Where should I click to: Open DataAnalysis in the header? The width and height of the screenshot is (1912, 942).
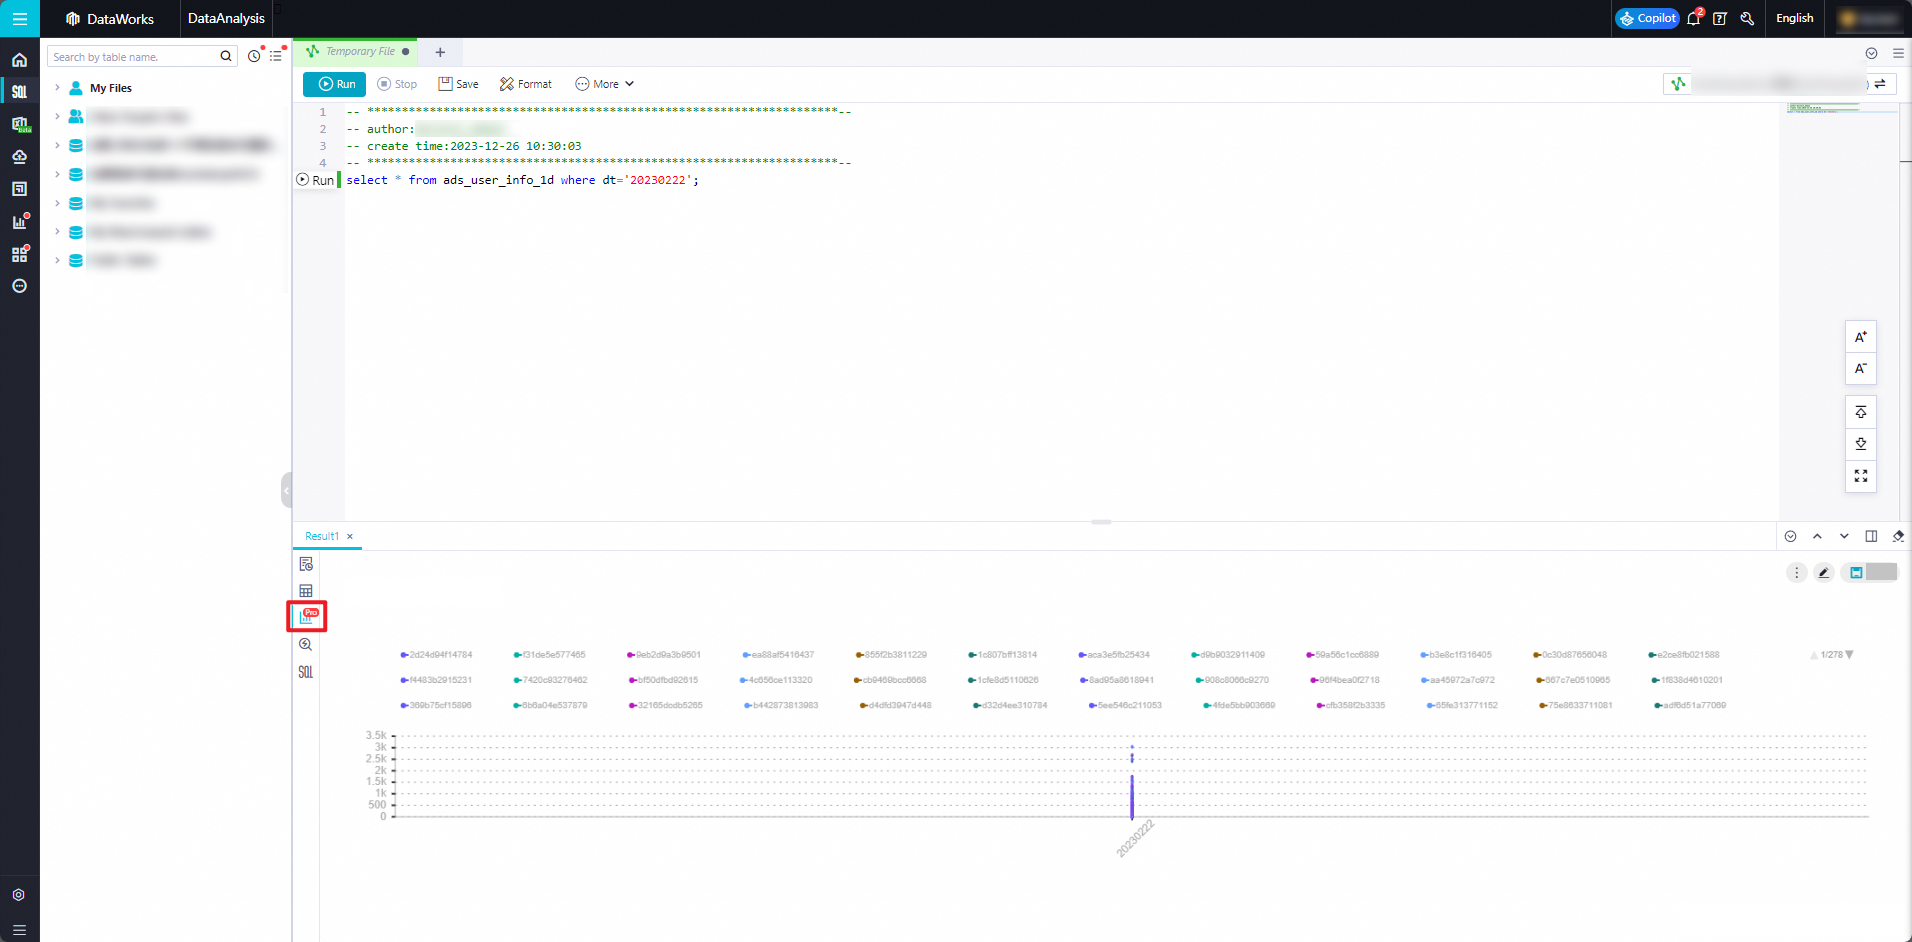pyautogui.click(x=226, y=18)
